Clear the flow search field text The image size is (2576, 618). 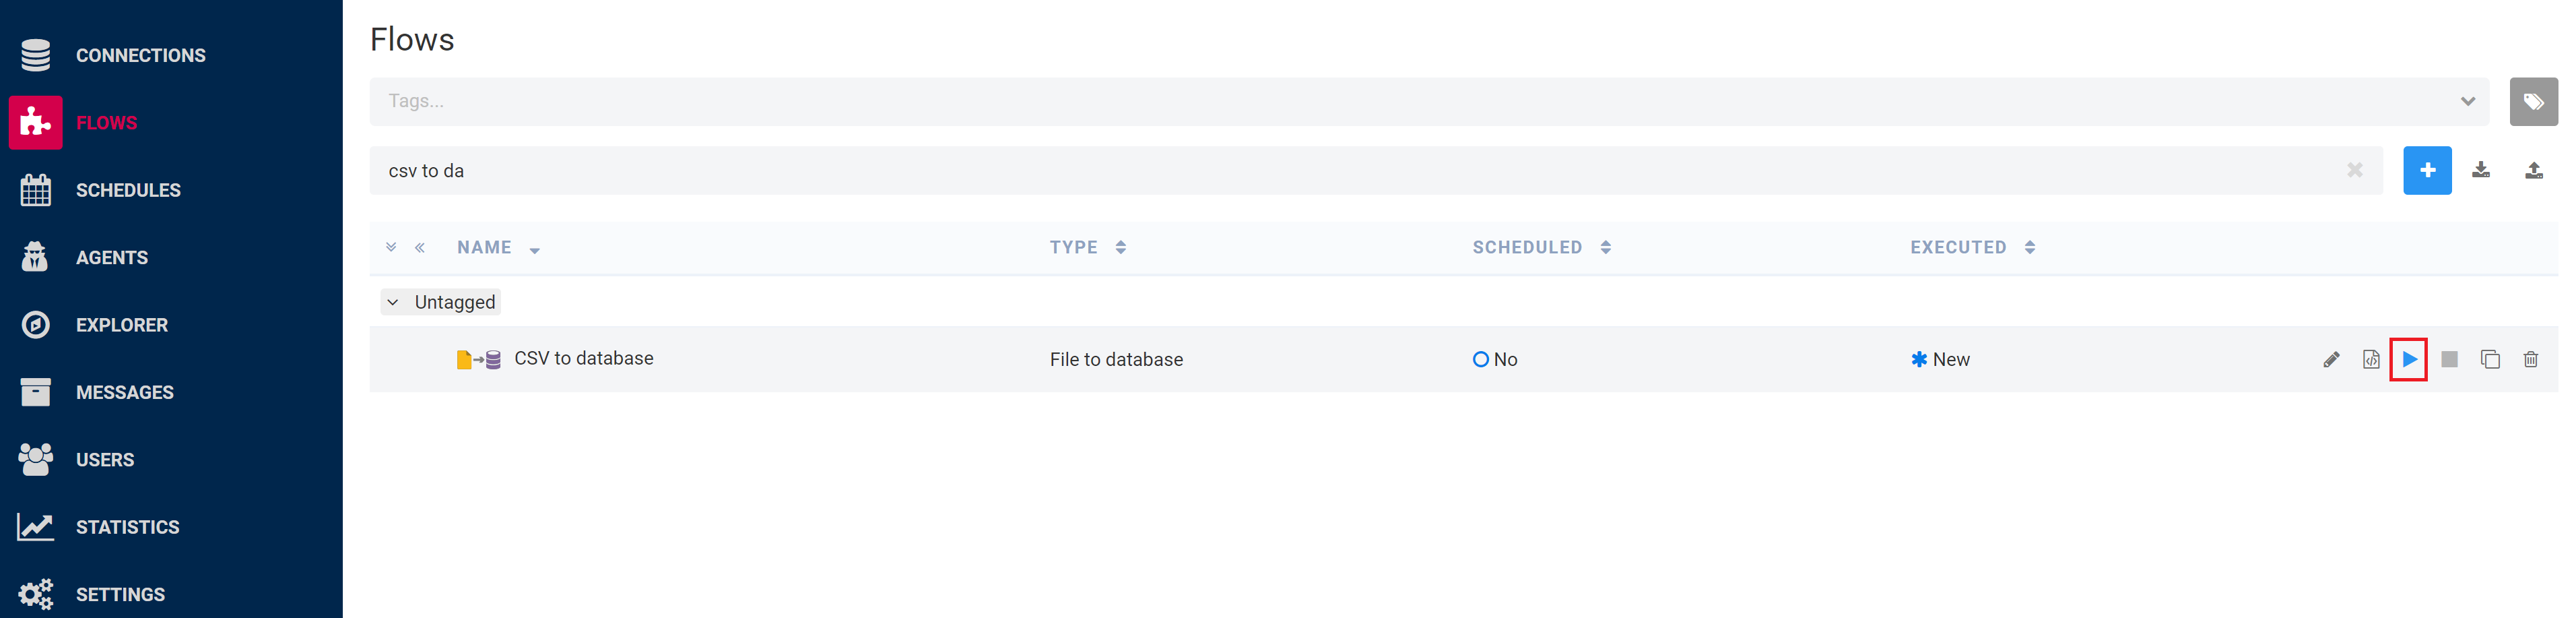pyautogui.click(x=2355, y=170)
